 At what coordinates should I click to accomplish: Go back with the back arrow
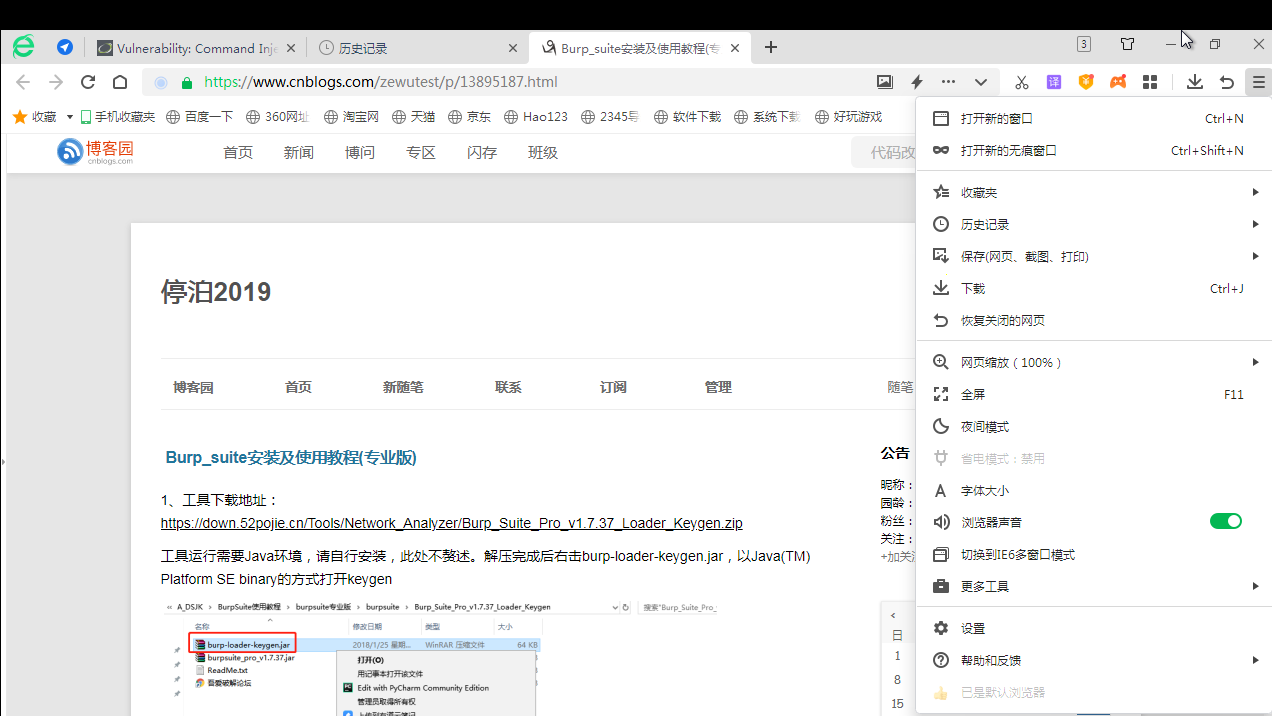pyautogui.click(x=23, y=82)
